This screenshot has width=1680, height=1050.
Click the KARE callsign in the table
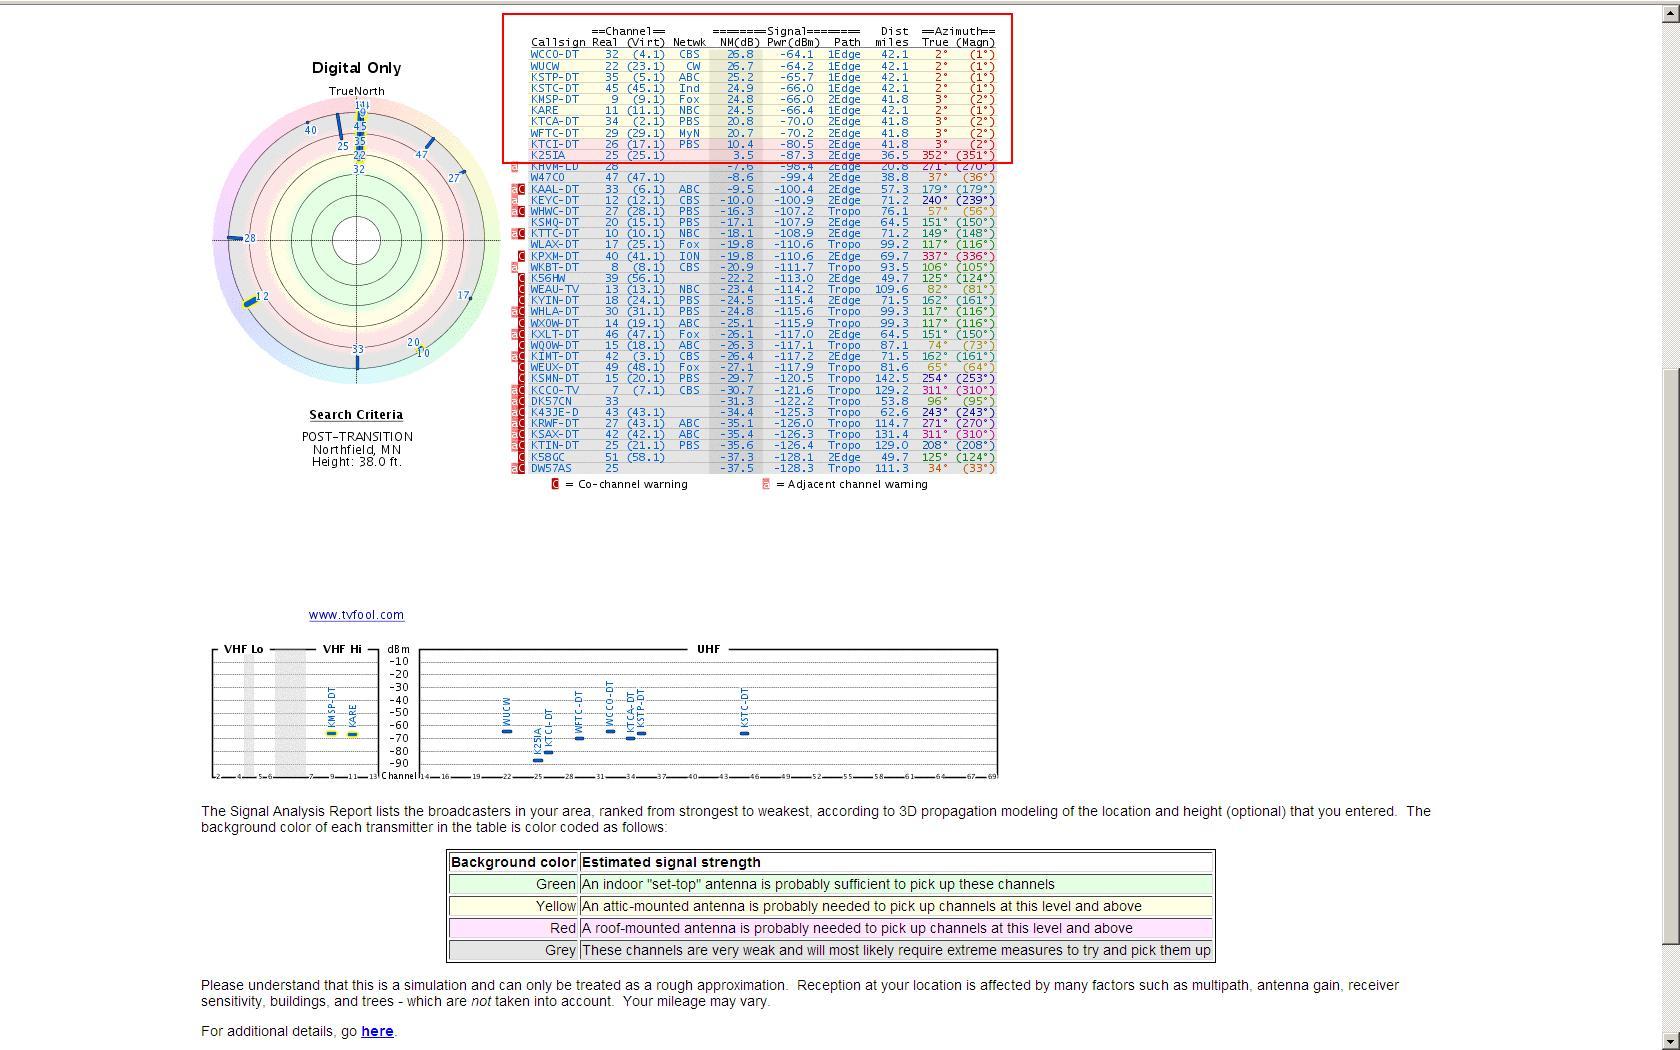coord(545,111)
